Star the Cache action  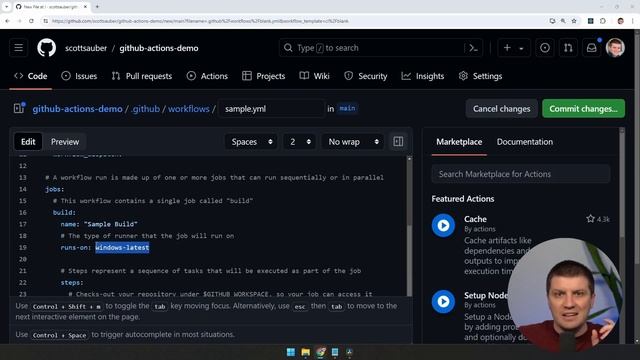tap(590, 219)
